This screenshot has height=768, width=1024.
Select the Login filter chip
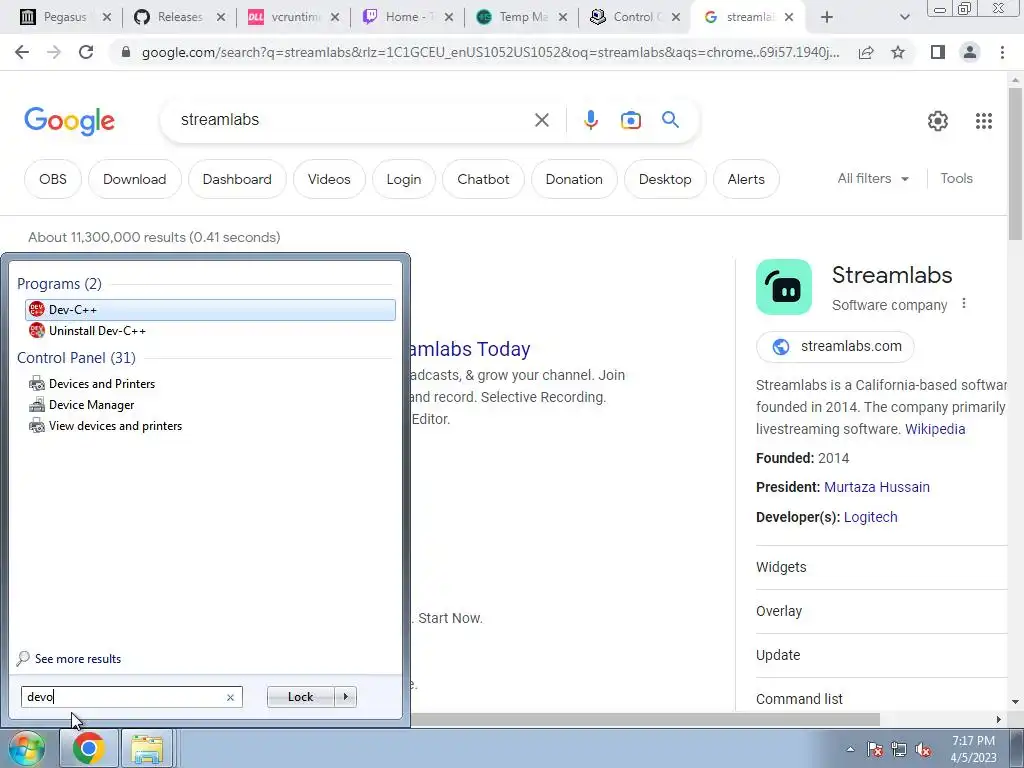click(x=404, y=179)
